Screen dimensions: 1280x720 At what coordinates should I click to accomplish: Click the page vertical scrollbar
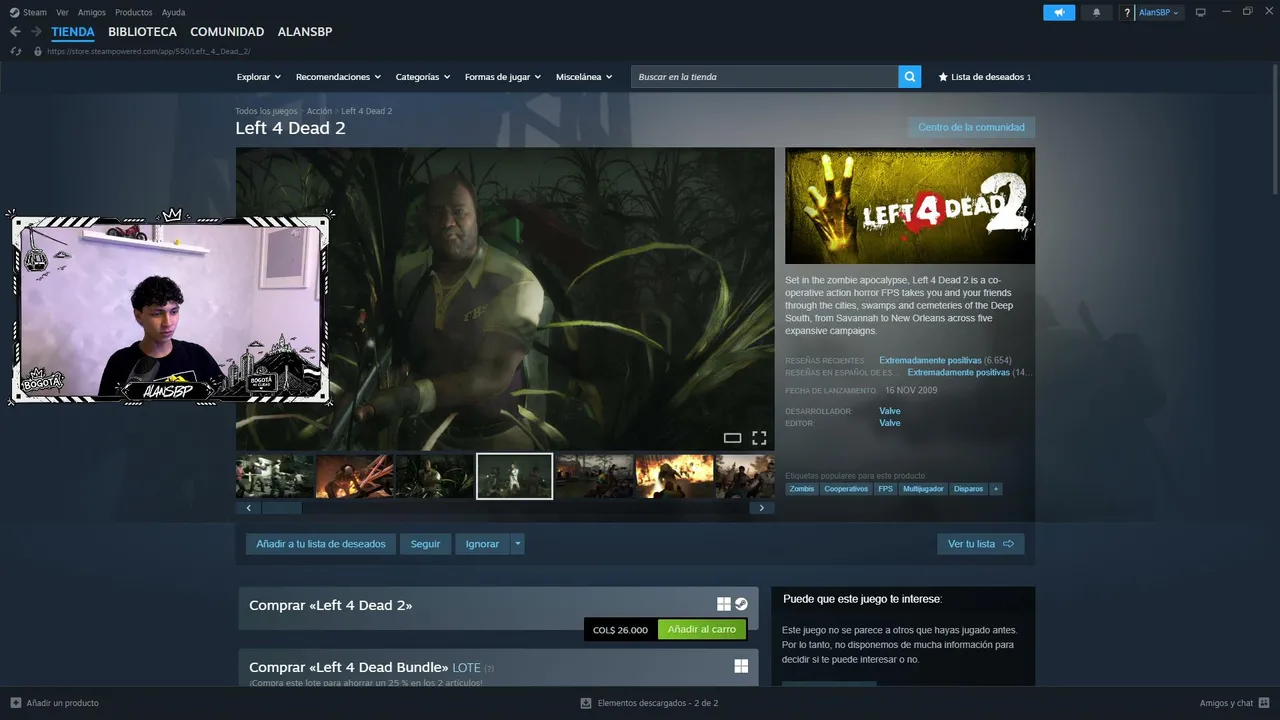1274,130
